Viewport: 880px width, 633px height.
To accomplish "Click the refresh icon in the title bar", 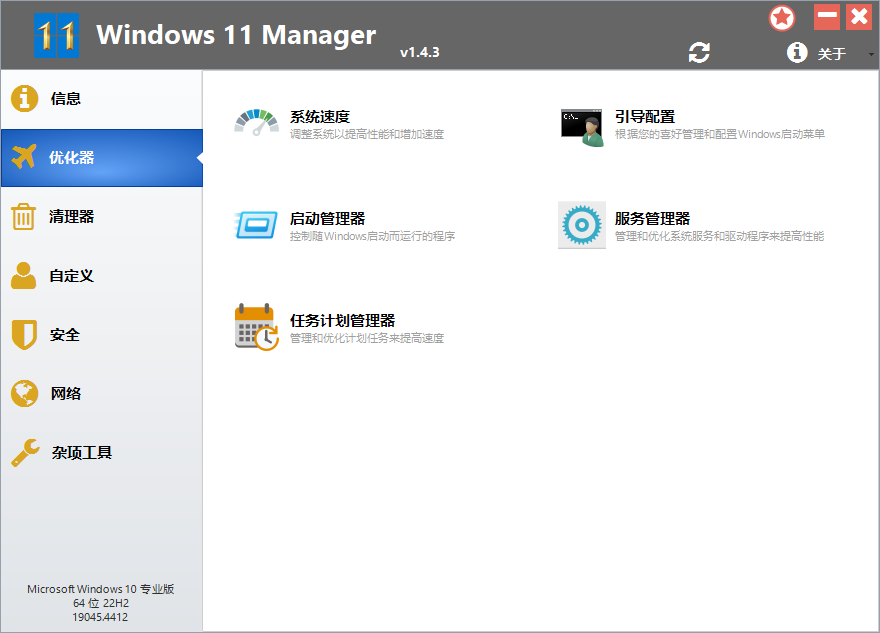I will (x=699, y=52).
